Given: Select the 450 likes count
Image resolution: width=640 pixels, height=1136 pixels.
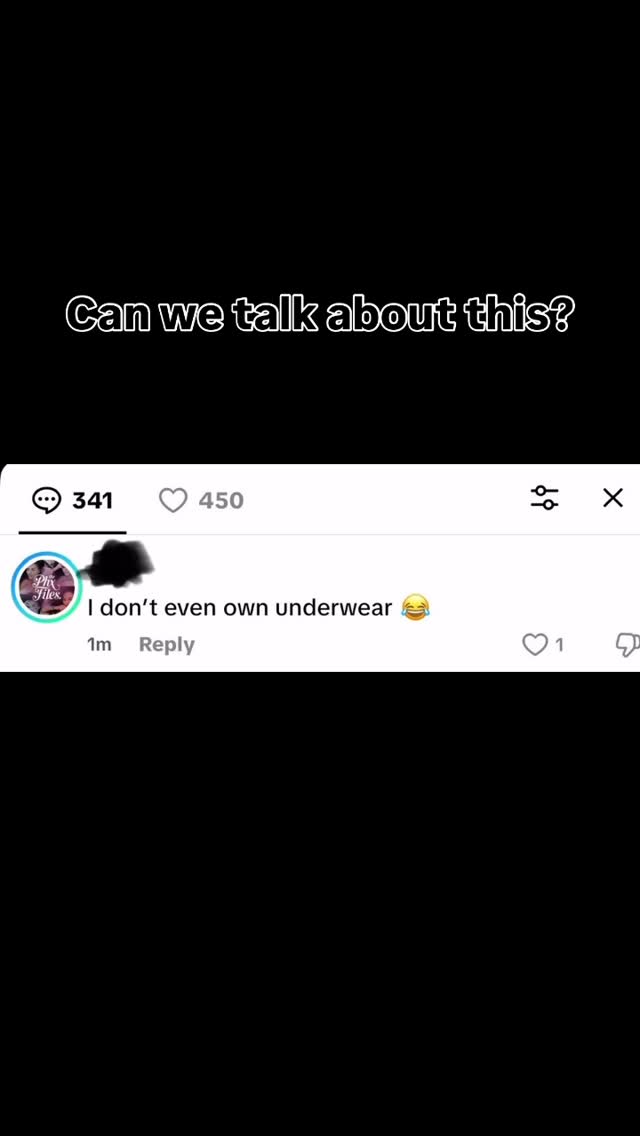Looking at the screenshot, I should pyautogui.click(x=221, y=500).
